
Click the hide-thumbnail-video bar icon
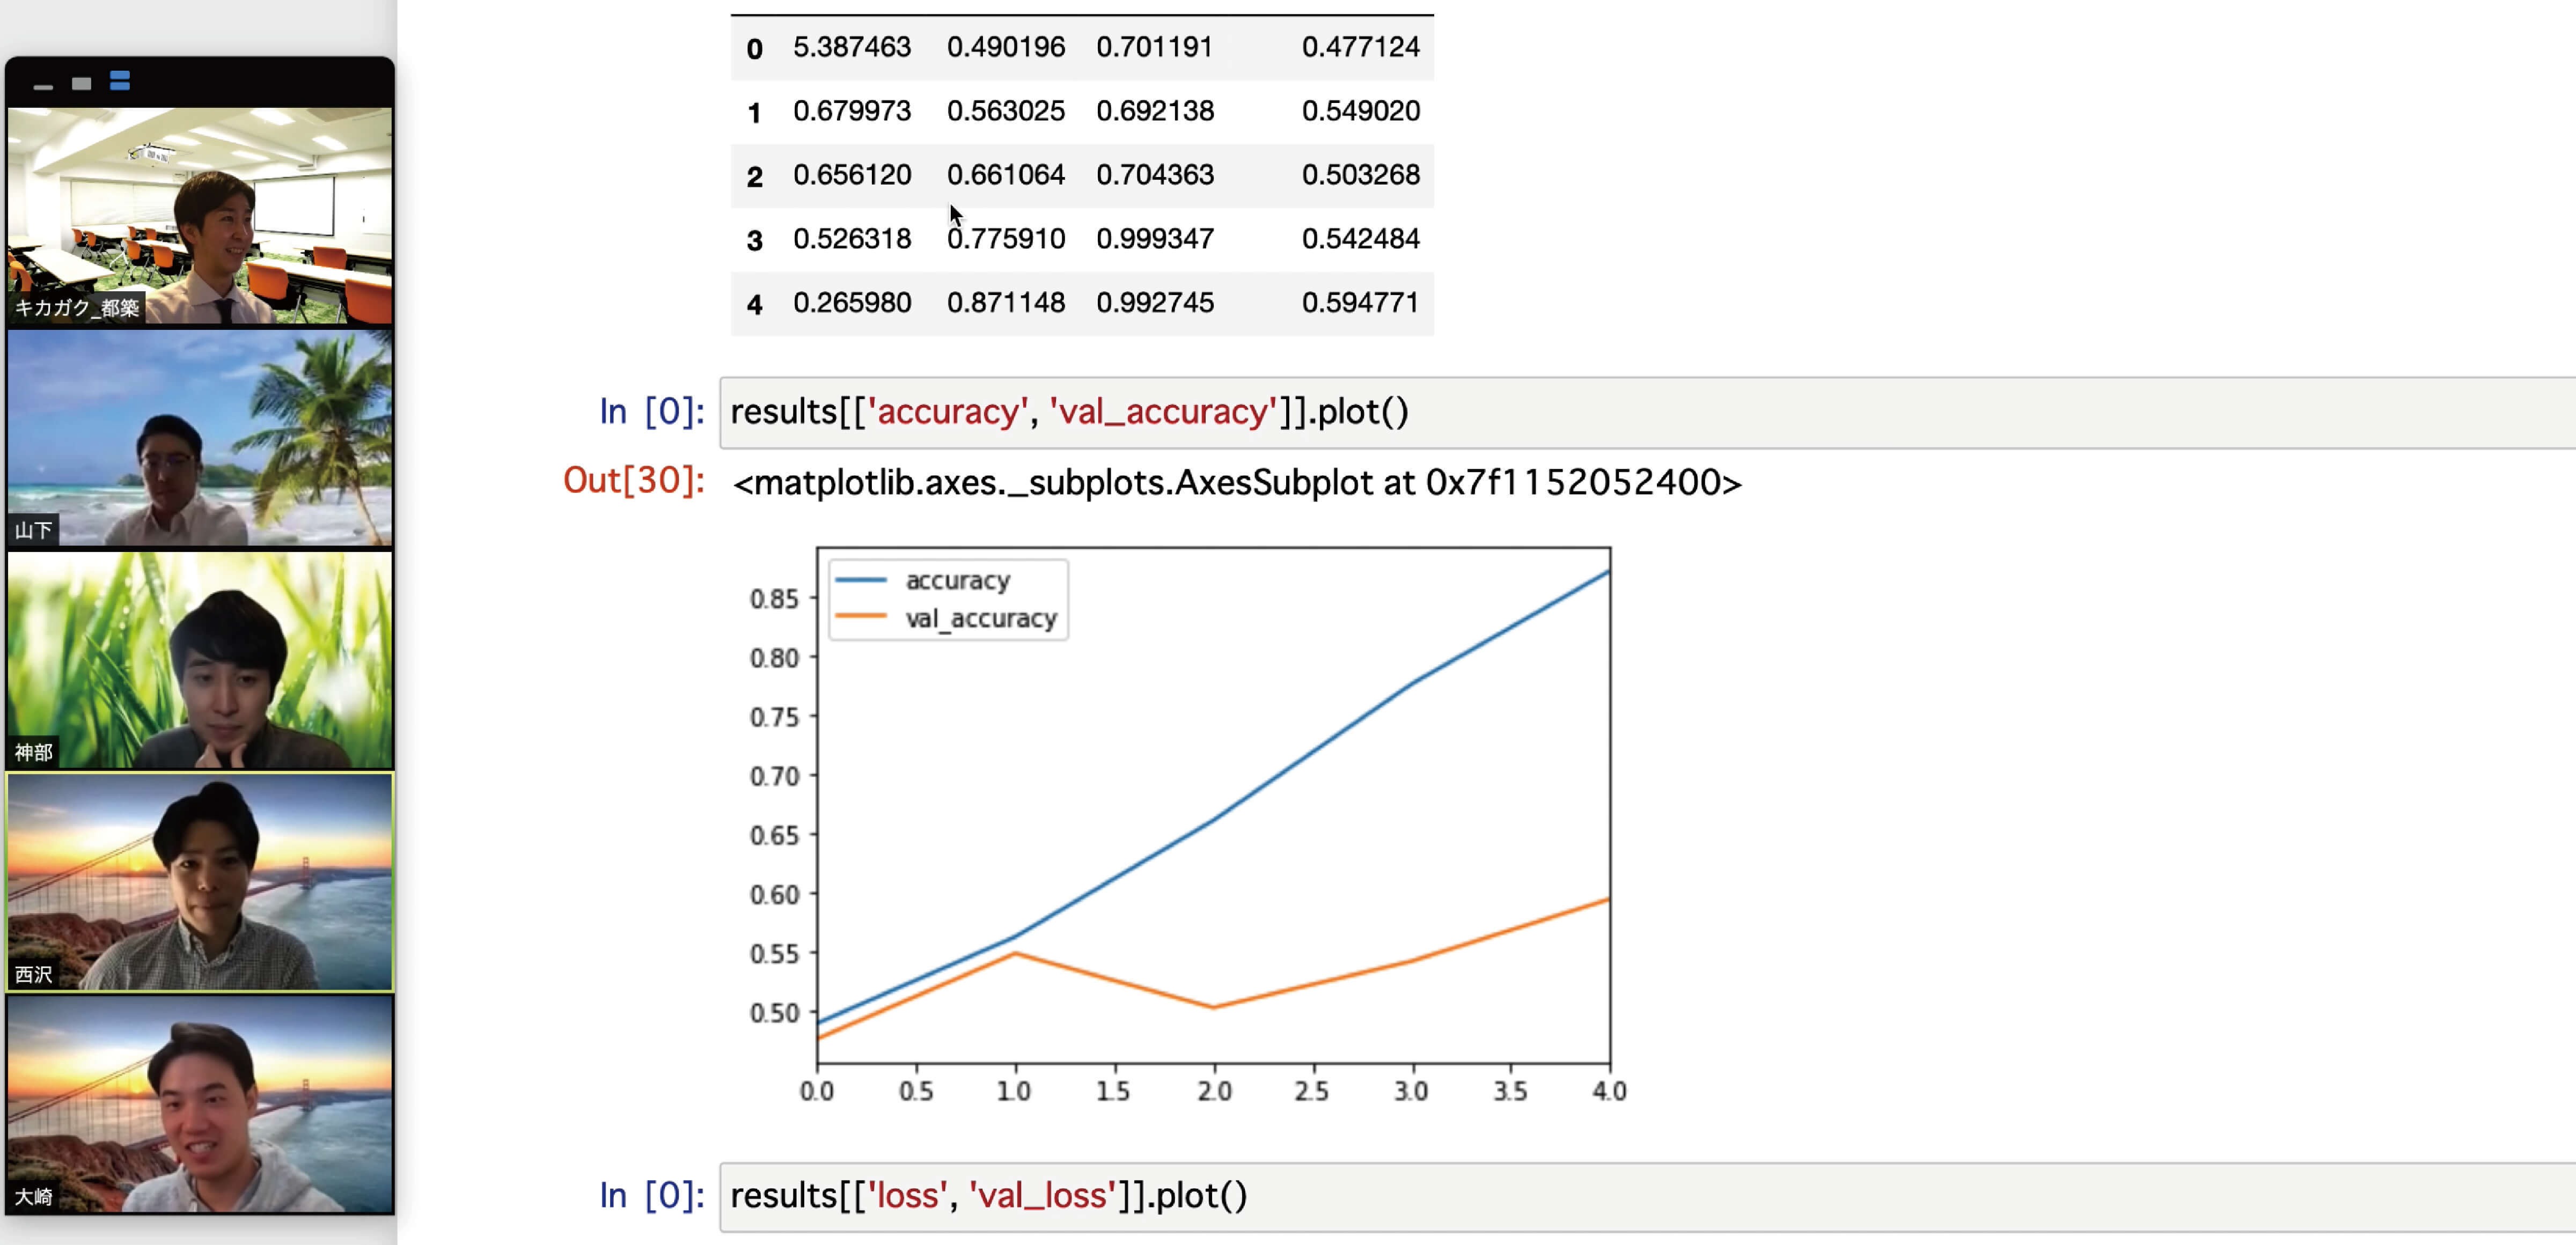(42, 86)
